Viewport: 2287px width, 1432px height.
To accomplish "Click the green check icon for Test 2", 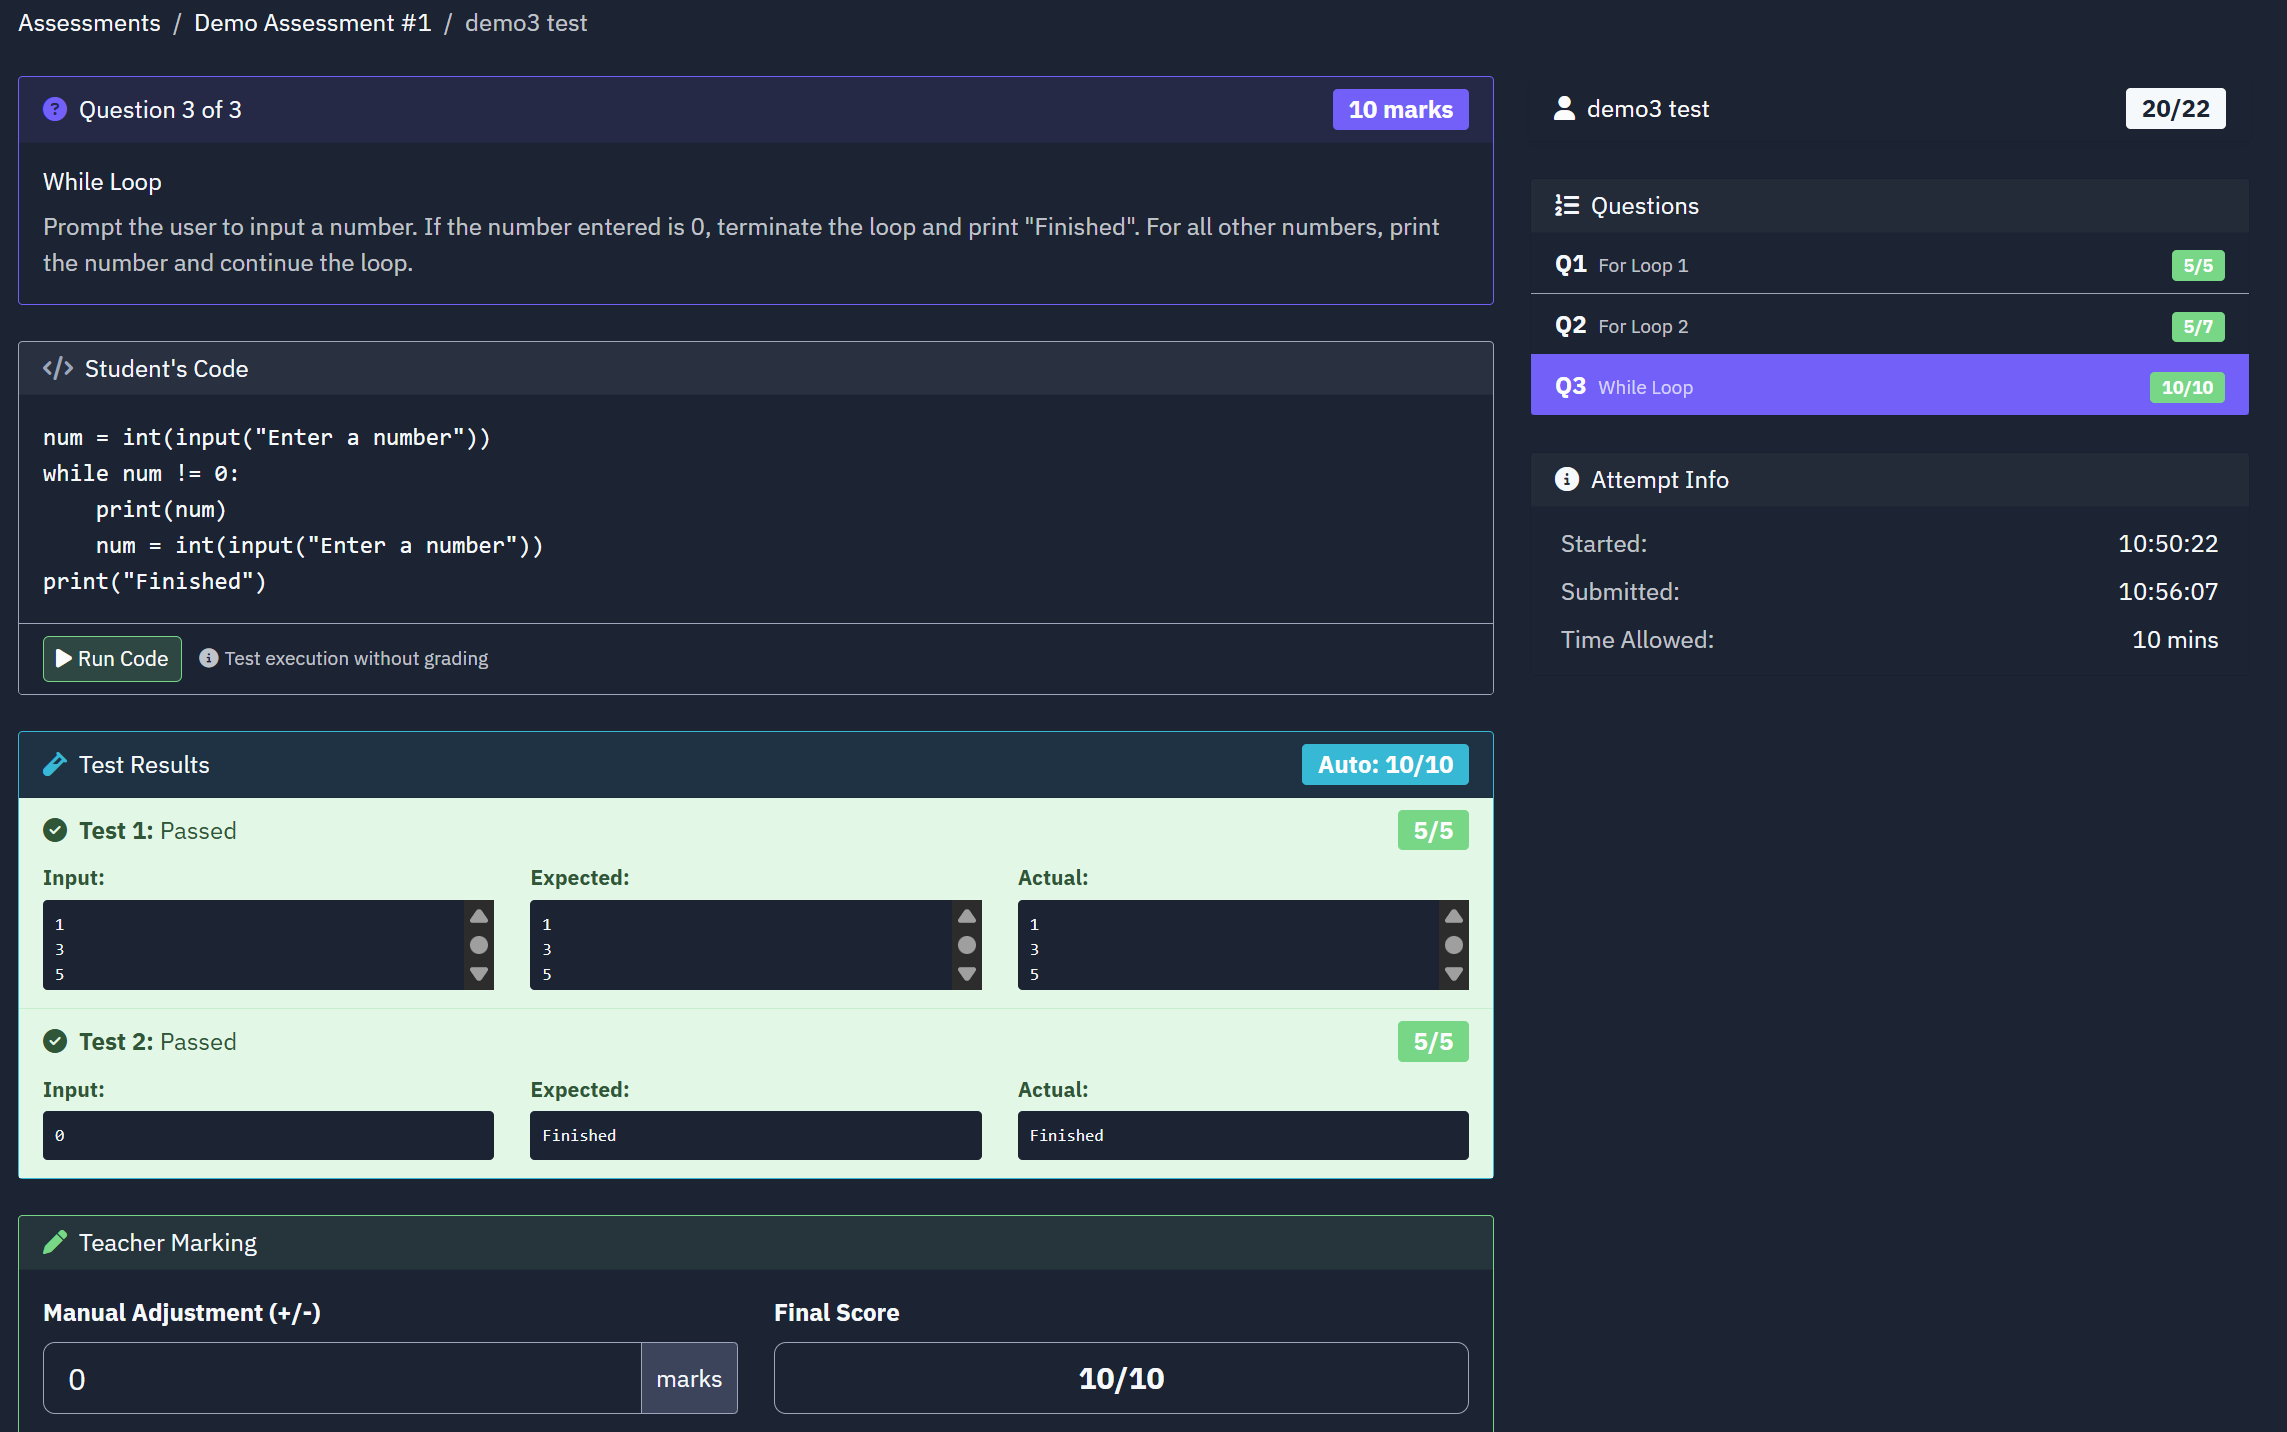I will tap(55, 1041).
